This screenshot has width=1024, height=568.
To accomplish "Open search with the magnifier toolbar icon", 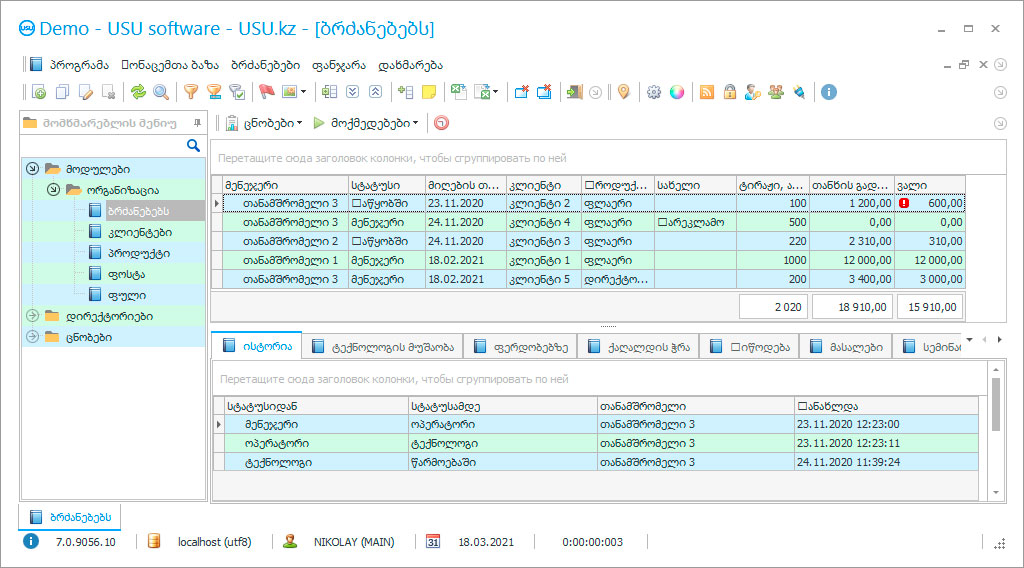I will [161, 92].
